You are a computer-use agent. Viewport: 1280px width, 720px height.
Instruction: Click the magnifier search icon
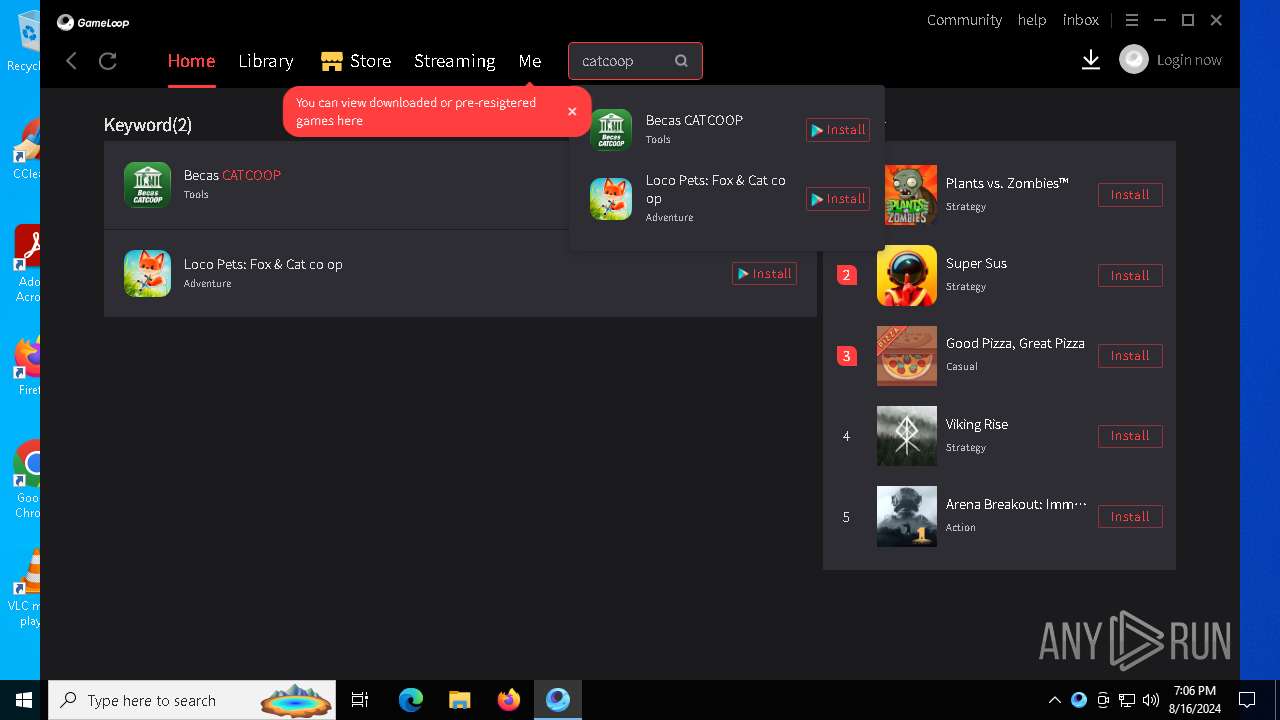click(x=681, y=61)
